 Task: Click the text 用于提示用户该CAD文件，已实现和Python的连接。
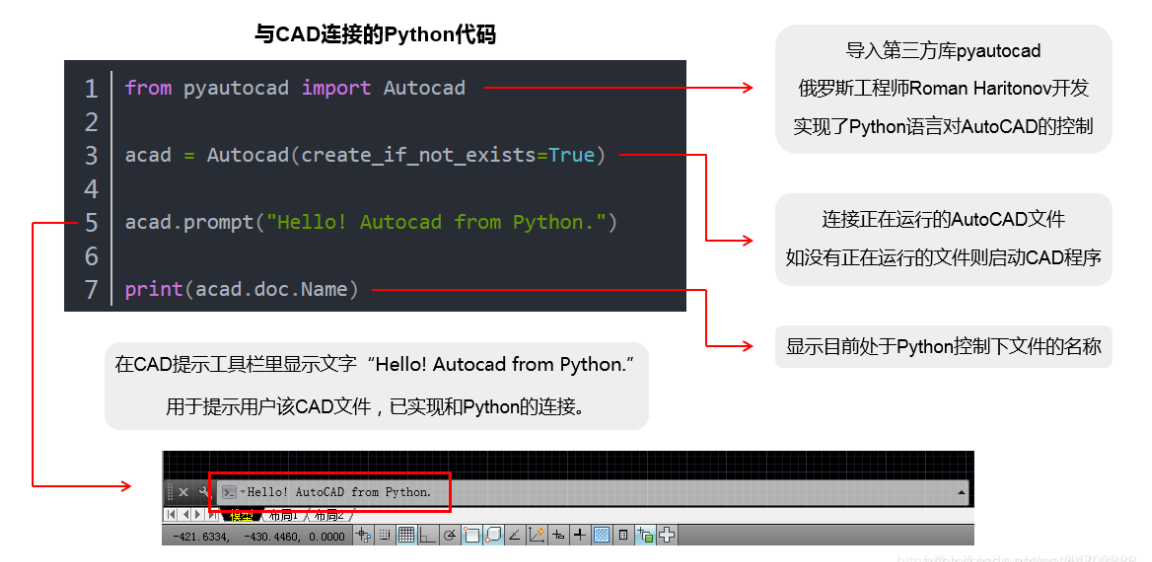point(375,407)
